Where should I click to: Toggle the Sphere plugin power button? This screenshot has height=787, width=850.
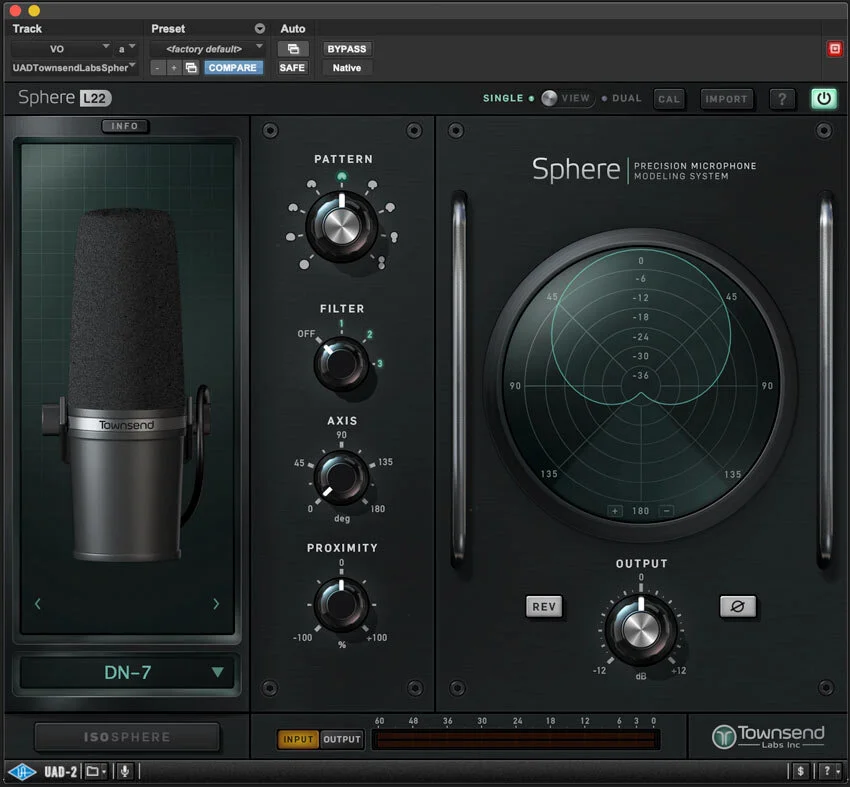pyautogui.click(x=823, y=99)
